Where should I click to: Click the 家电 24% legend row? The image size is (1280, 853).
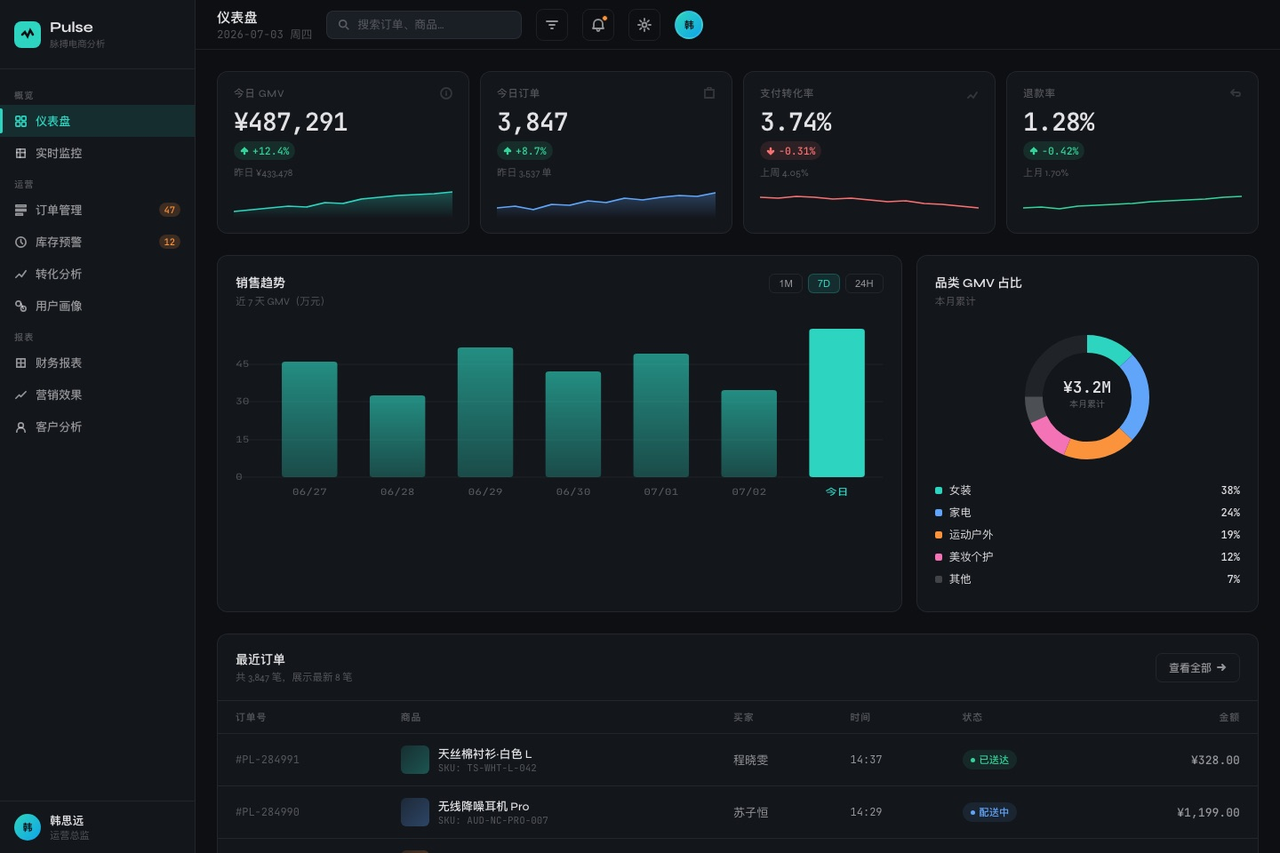[1087, 513]
